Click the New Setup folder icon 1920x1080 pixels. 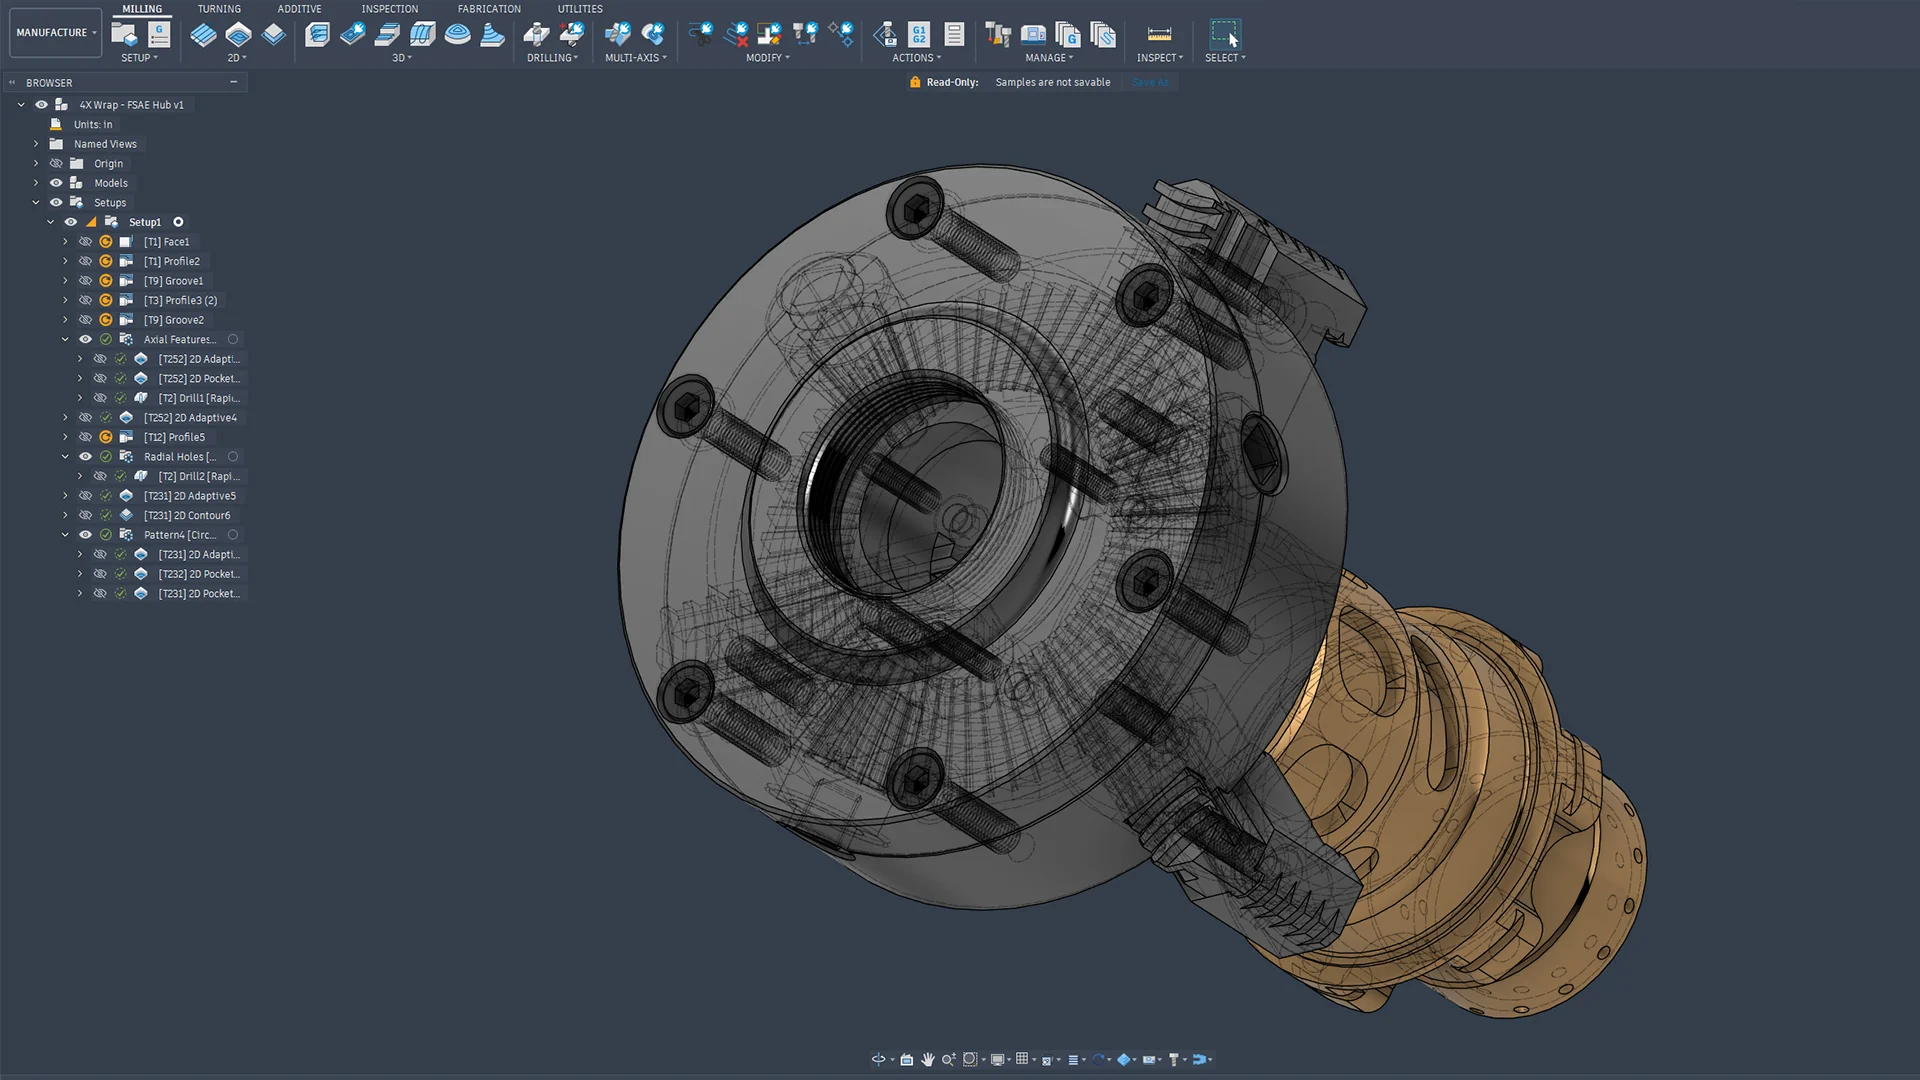tap(124, 34)
